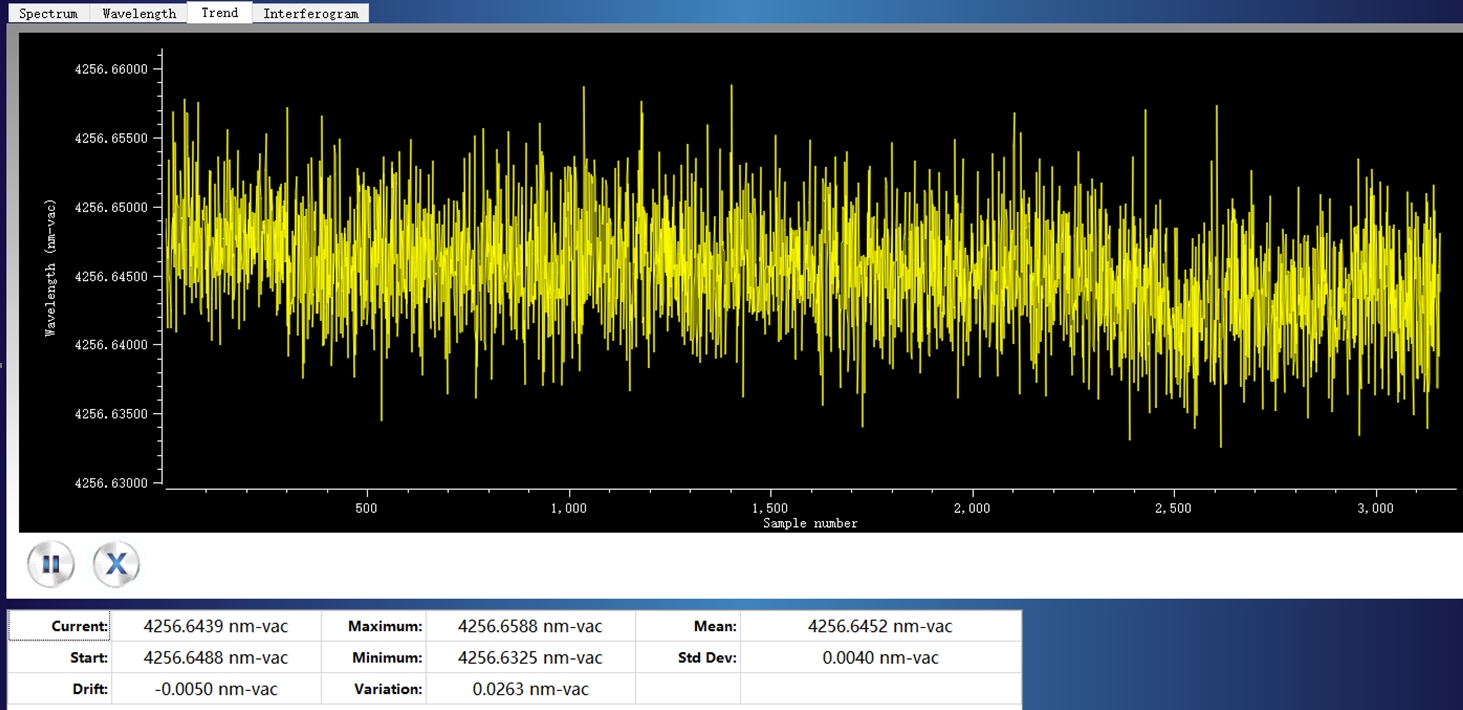The height and width of the screenshot is (710, 1463).
Task: Click the Drift value cell
Action: click(x=216, y=689)
